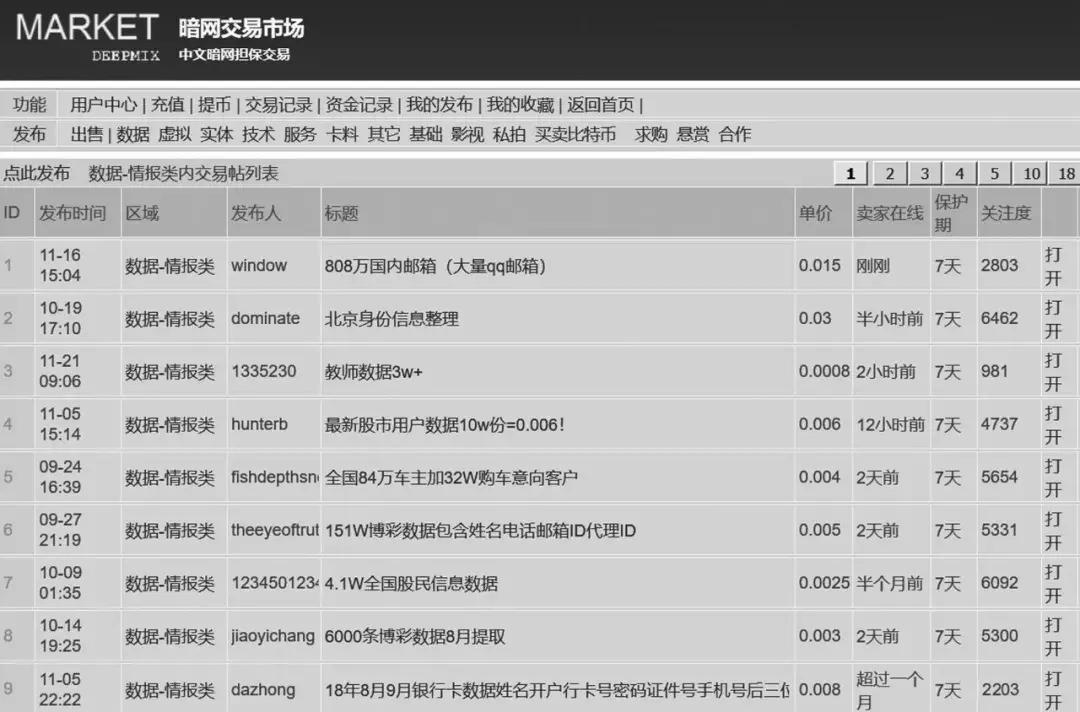The image size is (1080, 712).
Task: Switch to the 虚拟 category
Action: tap(175, 134)
